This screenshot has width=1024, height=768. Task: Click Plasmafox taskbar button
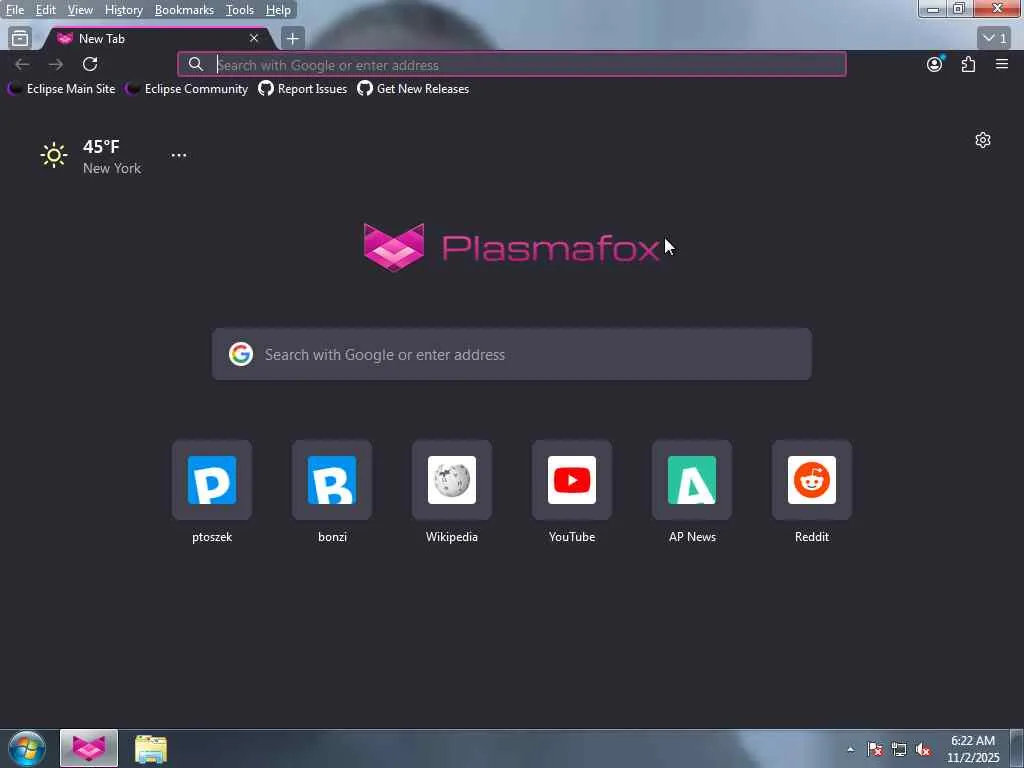coord(89,748)
